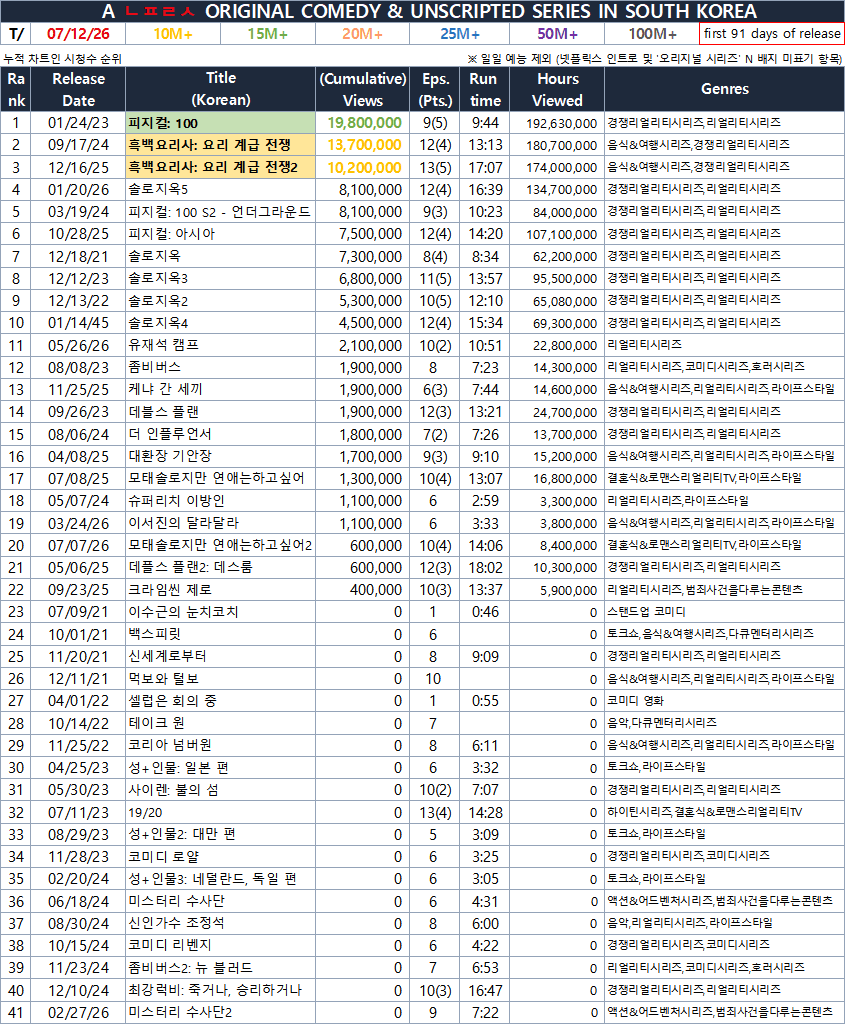
Task: Select the title cell 좀비버스 in row 12
Action: point(220,368)
